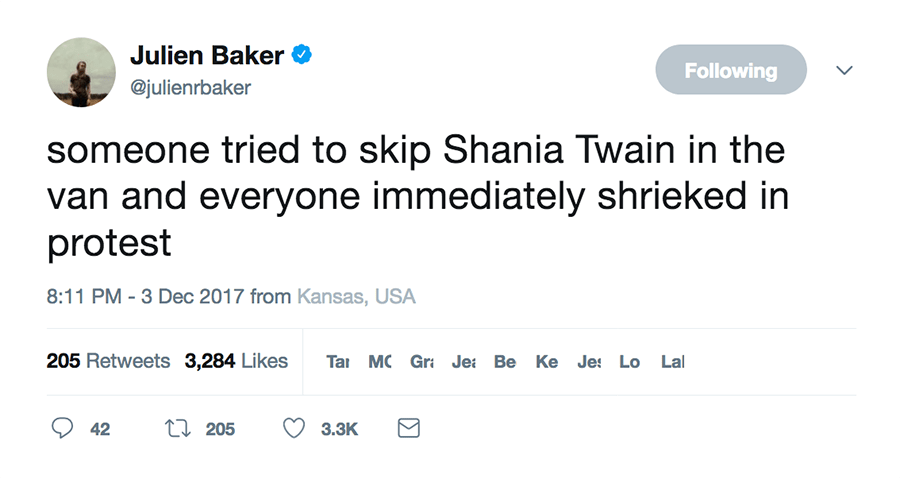View the 205 Retweets list
Image resolution: width=900 pixels, height=479 pixels.
pyautogui.click(x=108, y=361)
